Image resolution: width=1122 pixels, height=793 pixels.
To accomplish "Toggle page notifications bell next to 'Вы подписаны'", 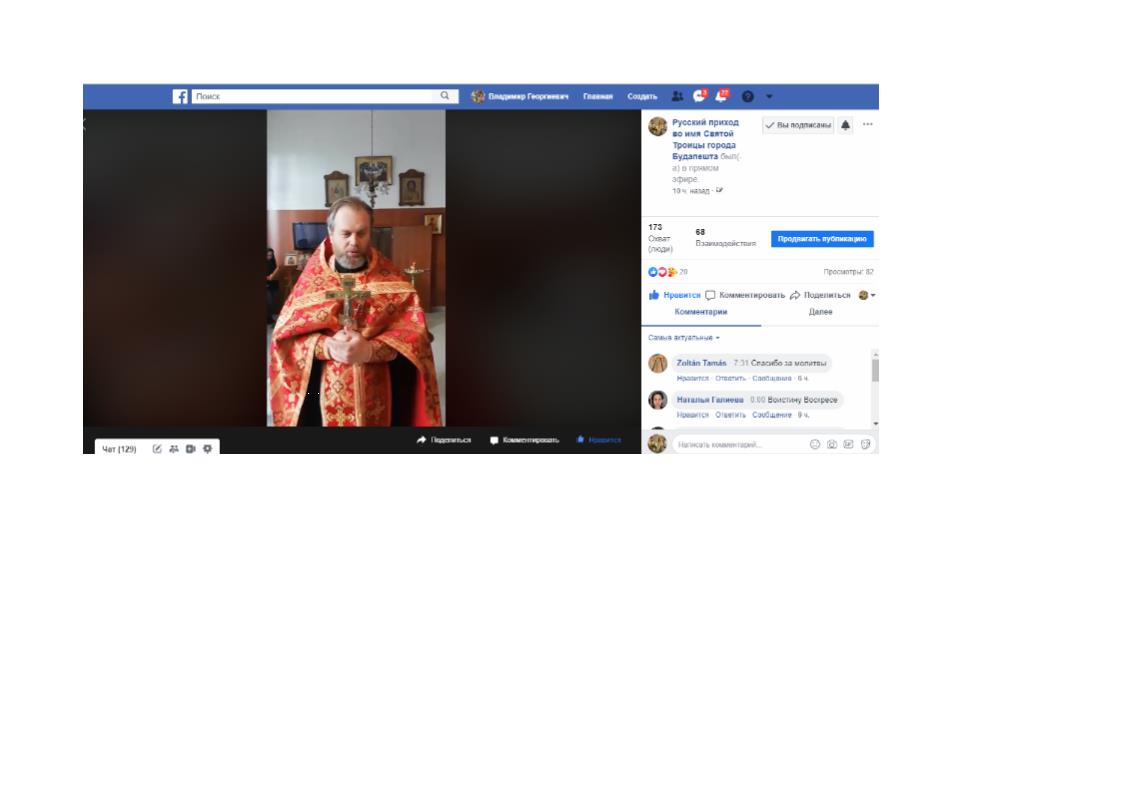I will click(845, 125).
